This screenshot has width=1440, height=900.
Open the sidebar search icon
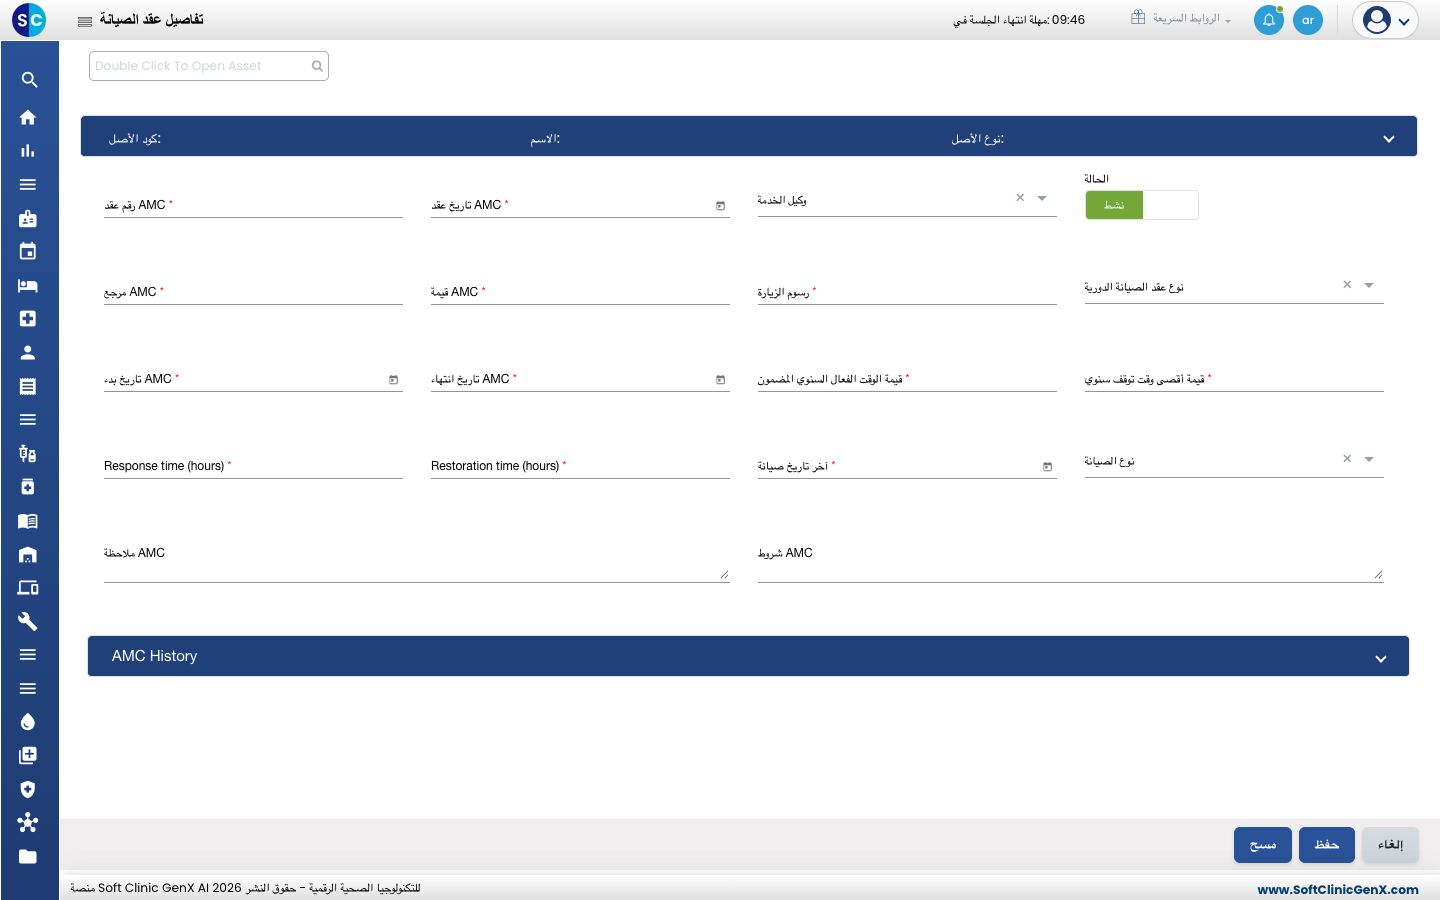pyautogui.click(x=29, y=80)
